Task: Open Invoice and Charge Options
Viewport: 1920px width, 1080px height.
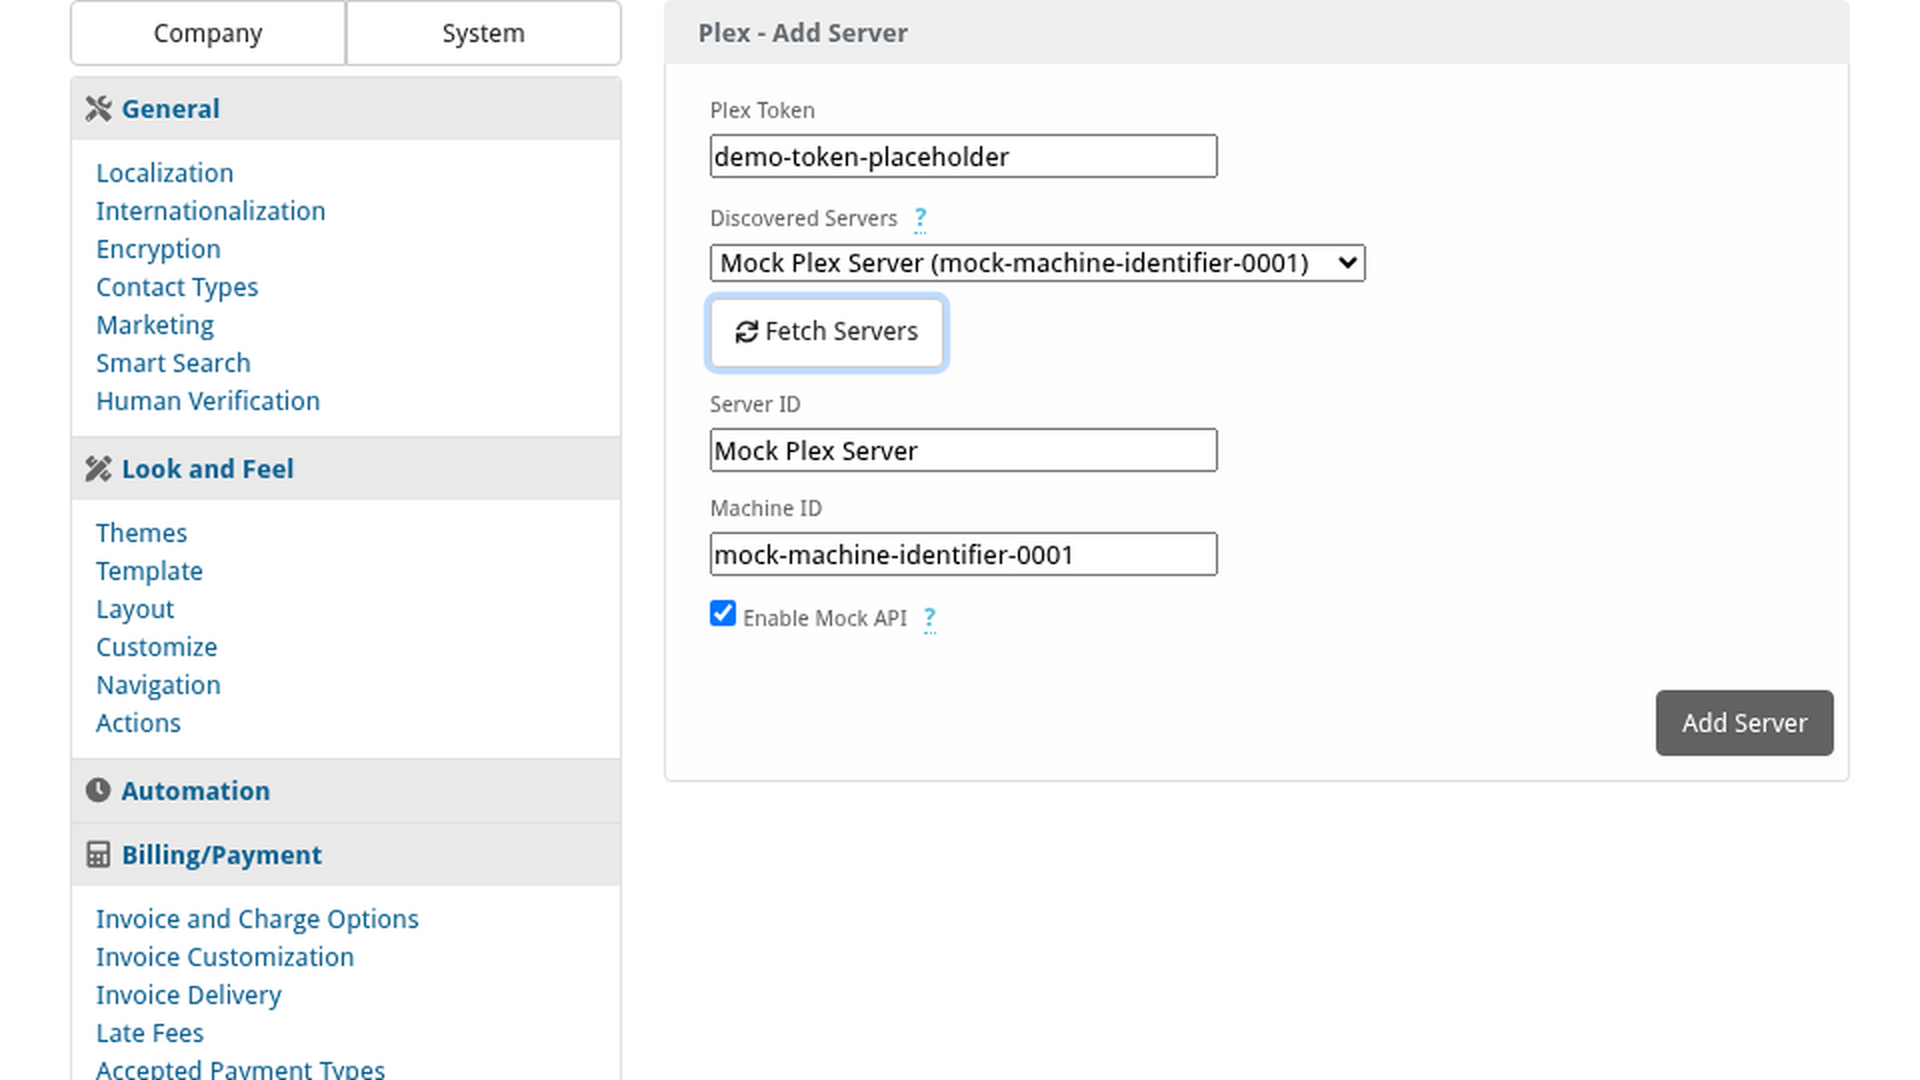Action: (x=257, y=919)
